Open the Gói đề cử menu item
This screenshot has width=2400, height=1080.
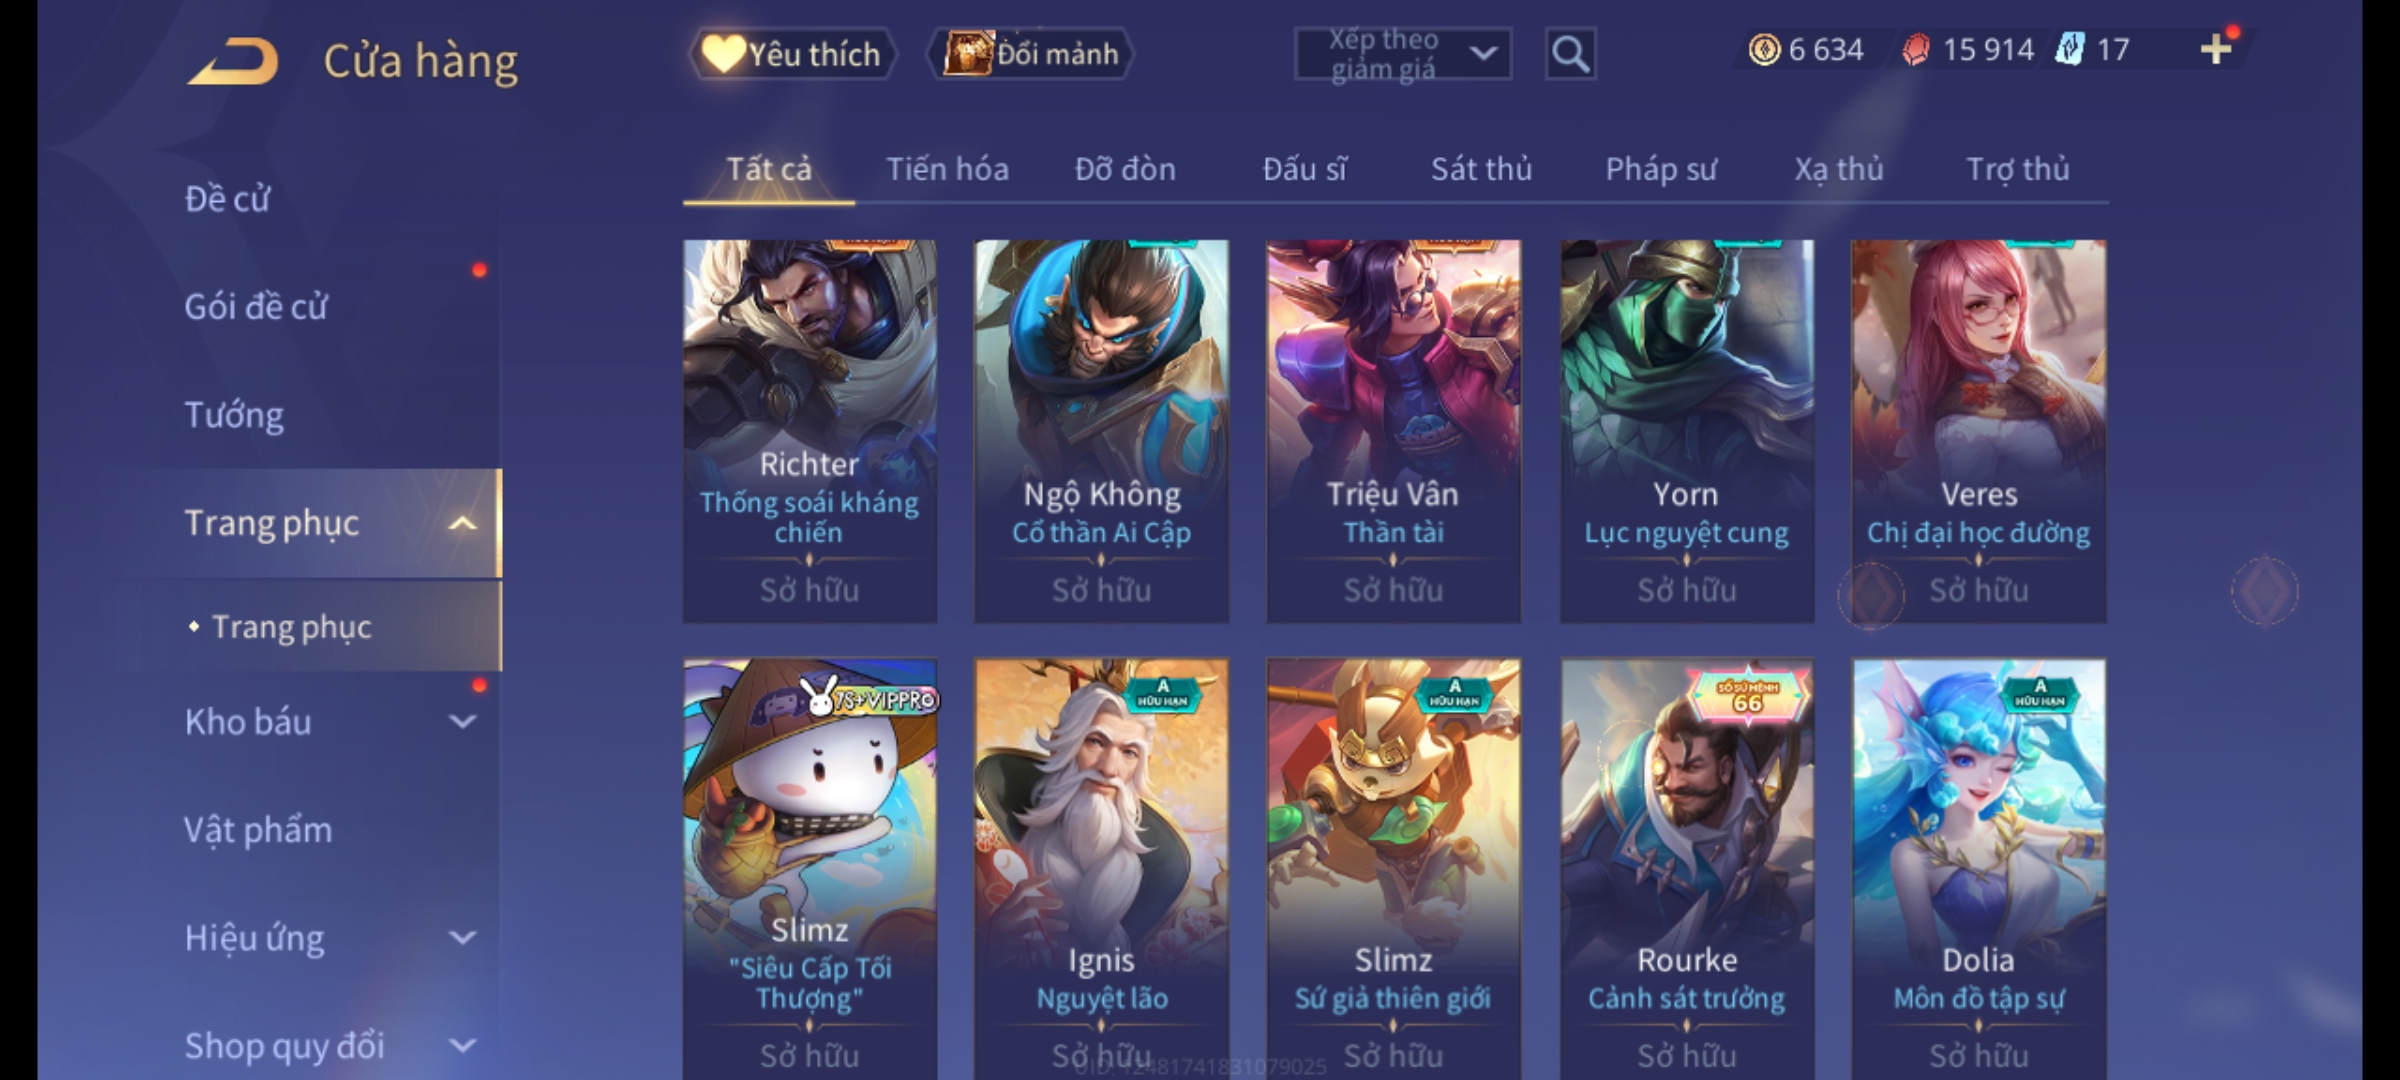pyautogui.click(x=255, y=306)
